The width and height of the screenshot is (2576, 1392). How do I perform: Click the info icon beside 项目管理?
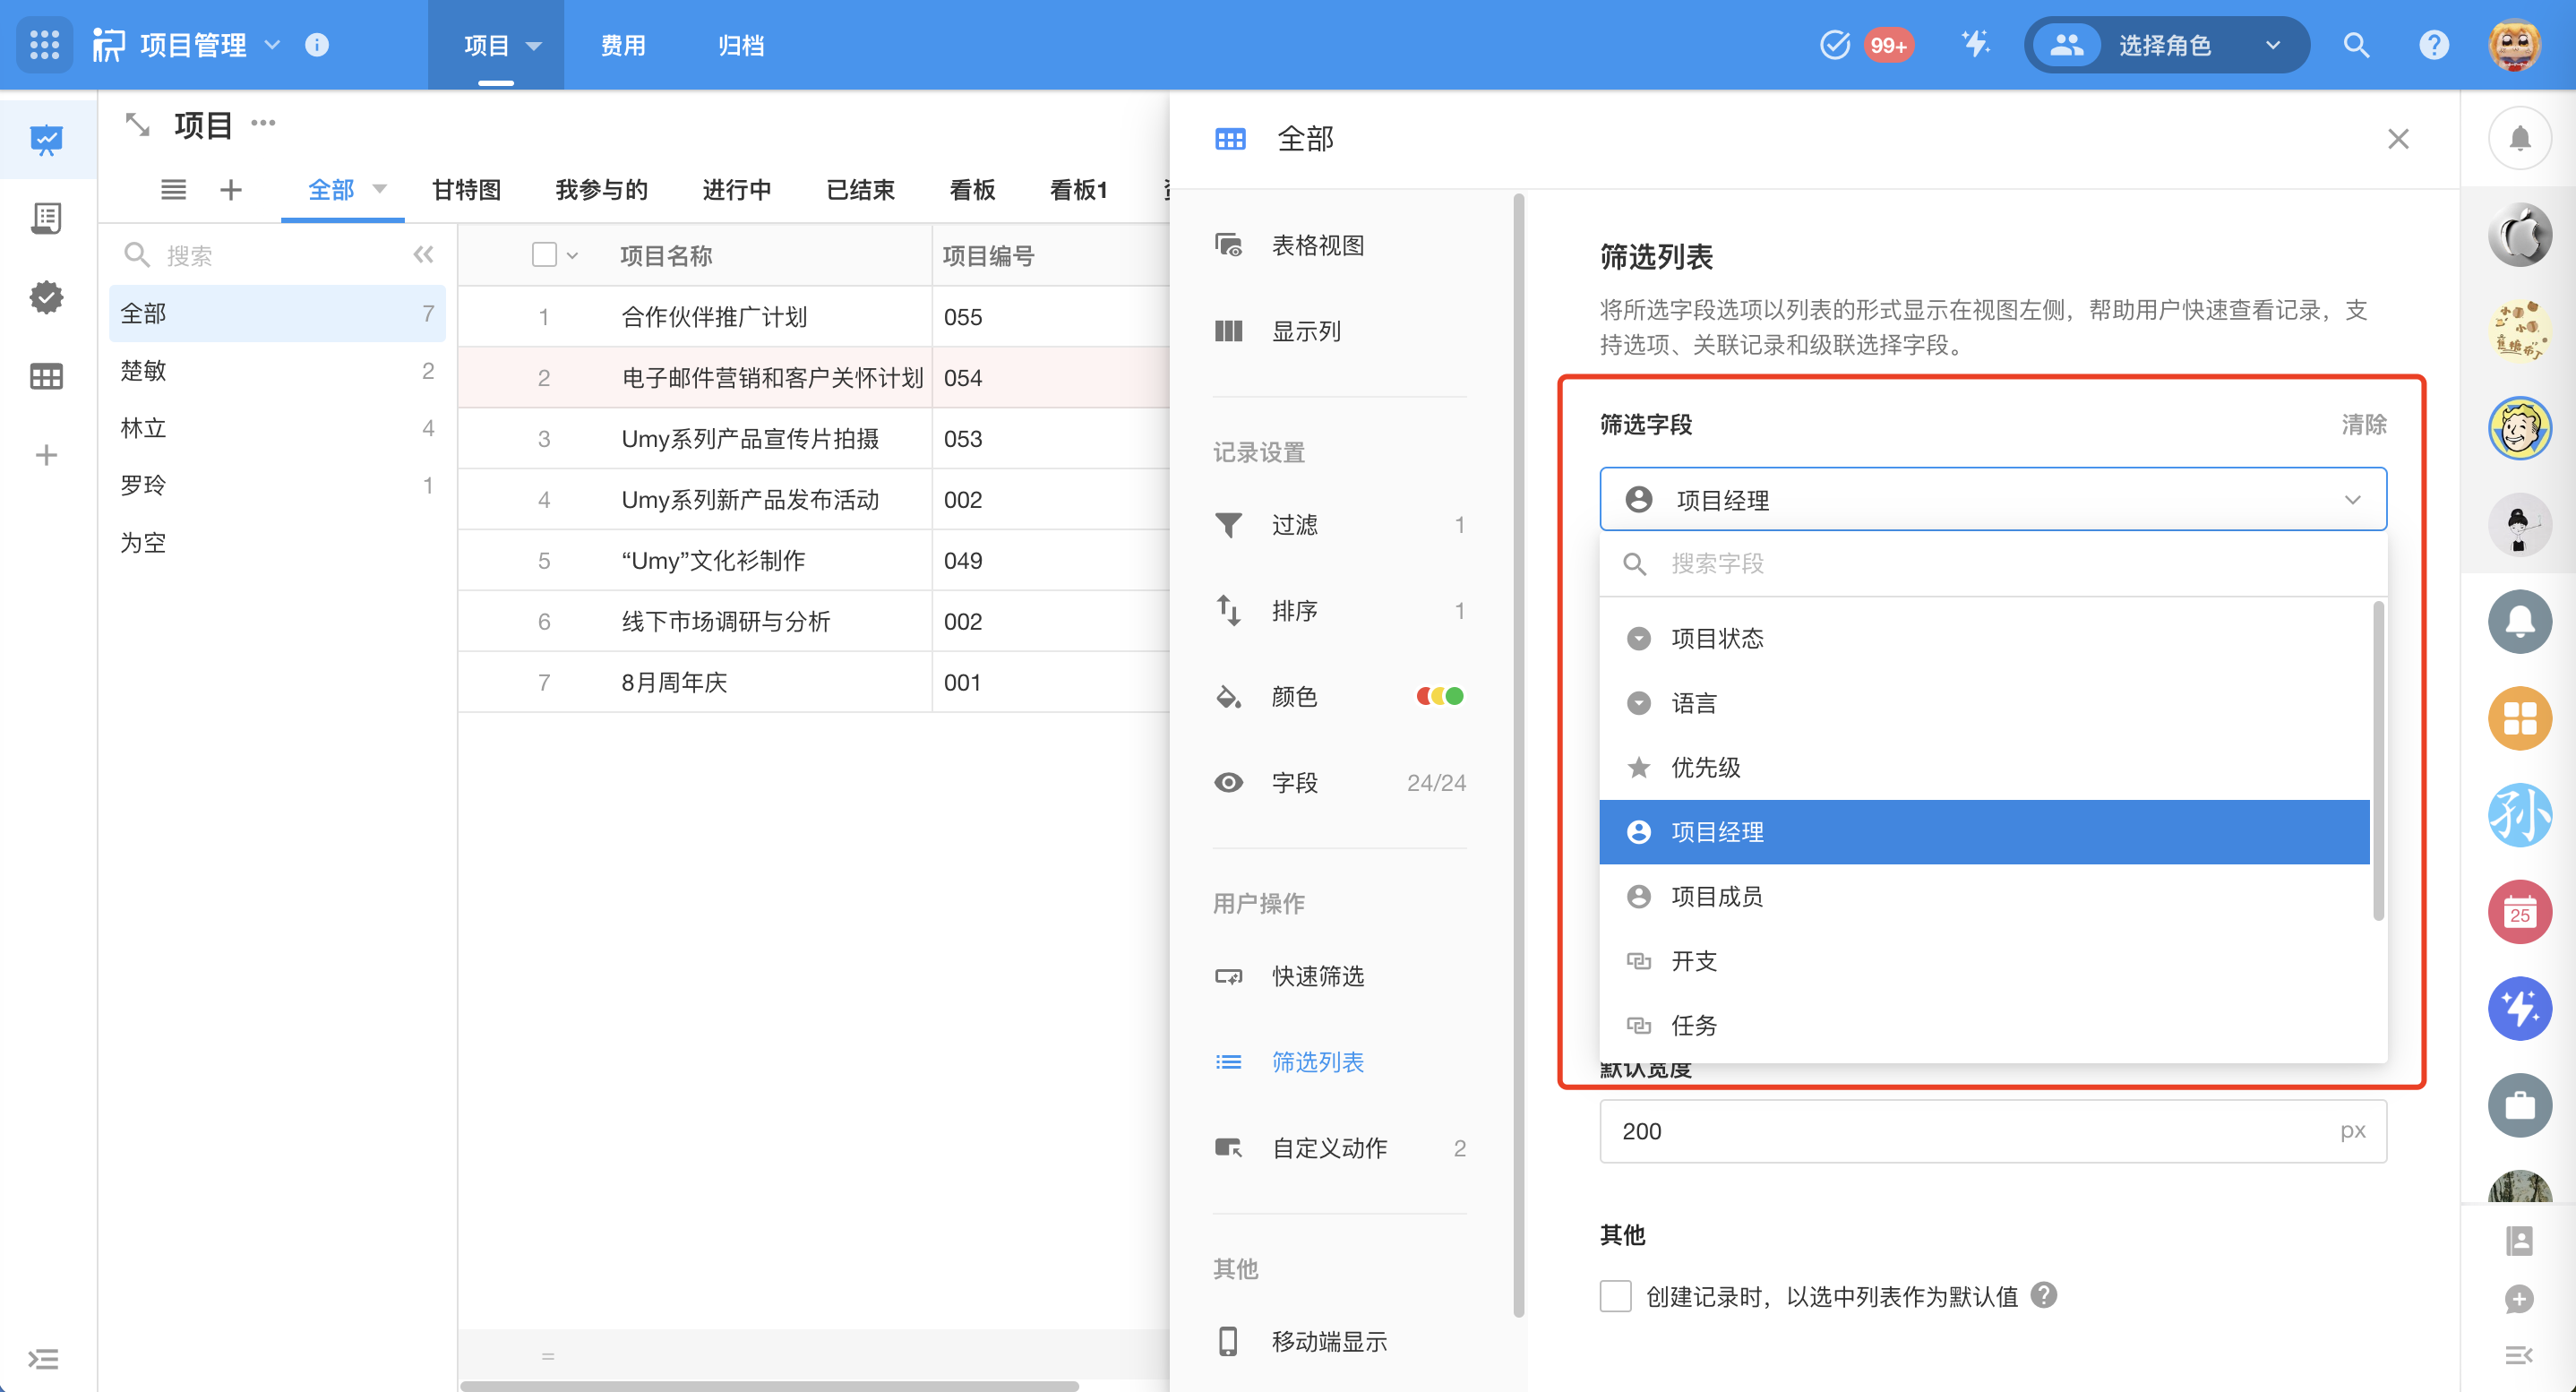[x=317, y=45]
